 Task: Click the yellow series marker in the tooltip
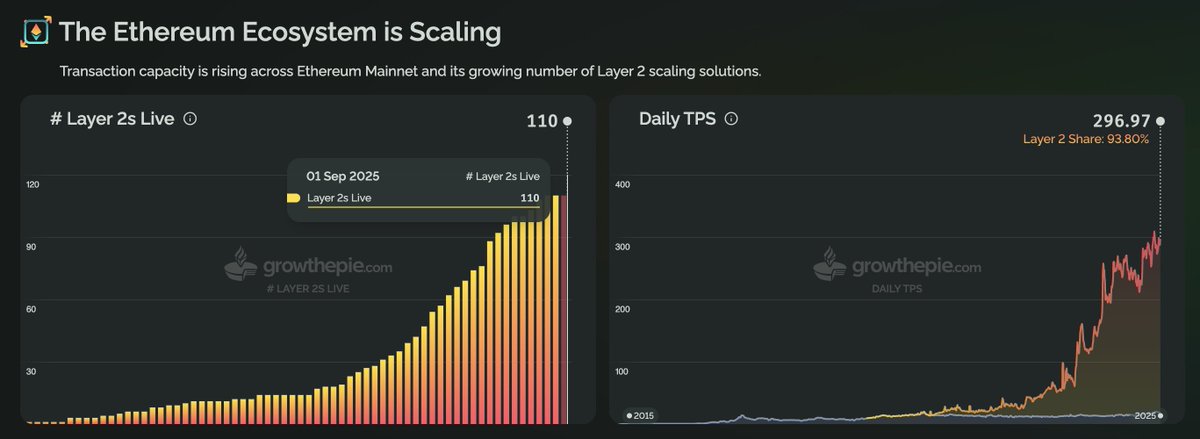293,198
